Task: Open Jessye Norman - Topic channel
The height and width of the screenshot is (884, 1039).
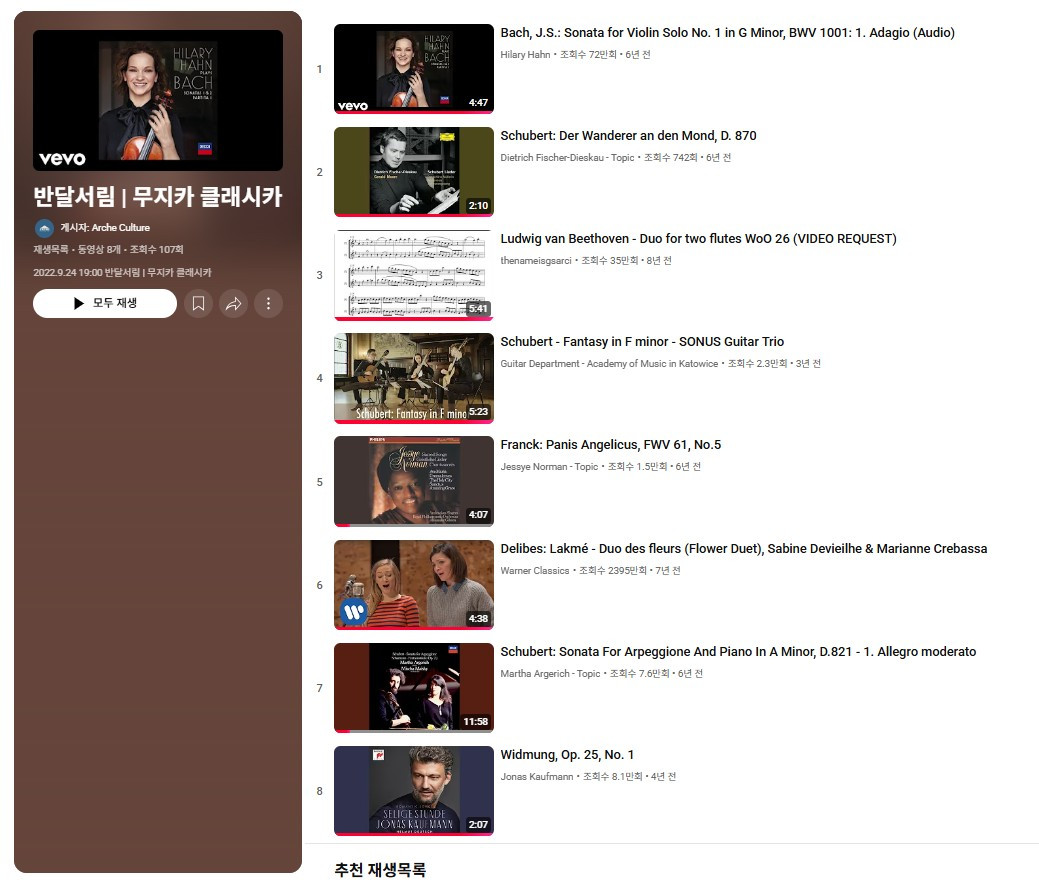Action: 549,467
